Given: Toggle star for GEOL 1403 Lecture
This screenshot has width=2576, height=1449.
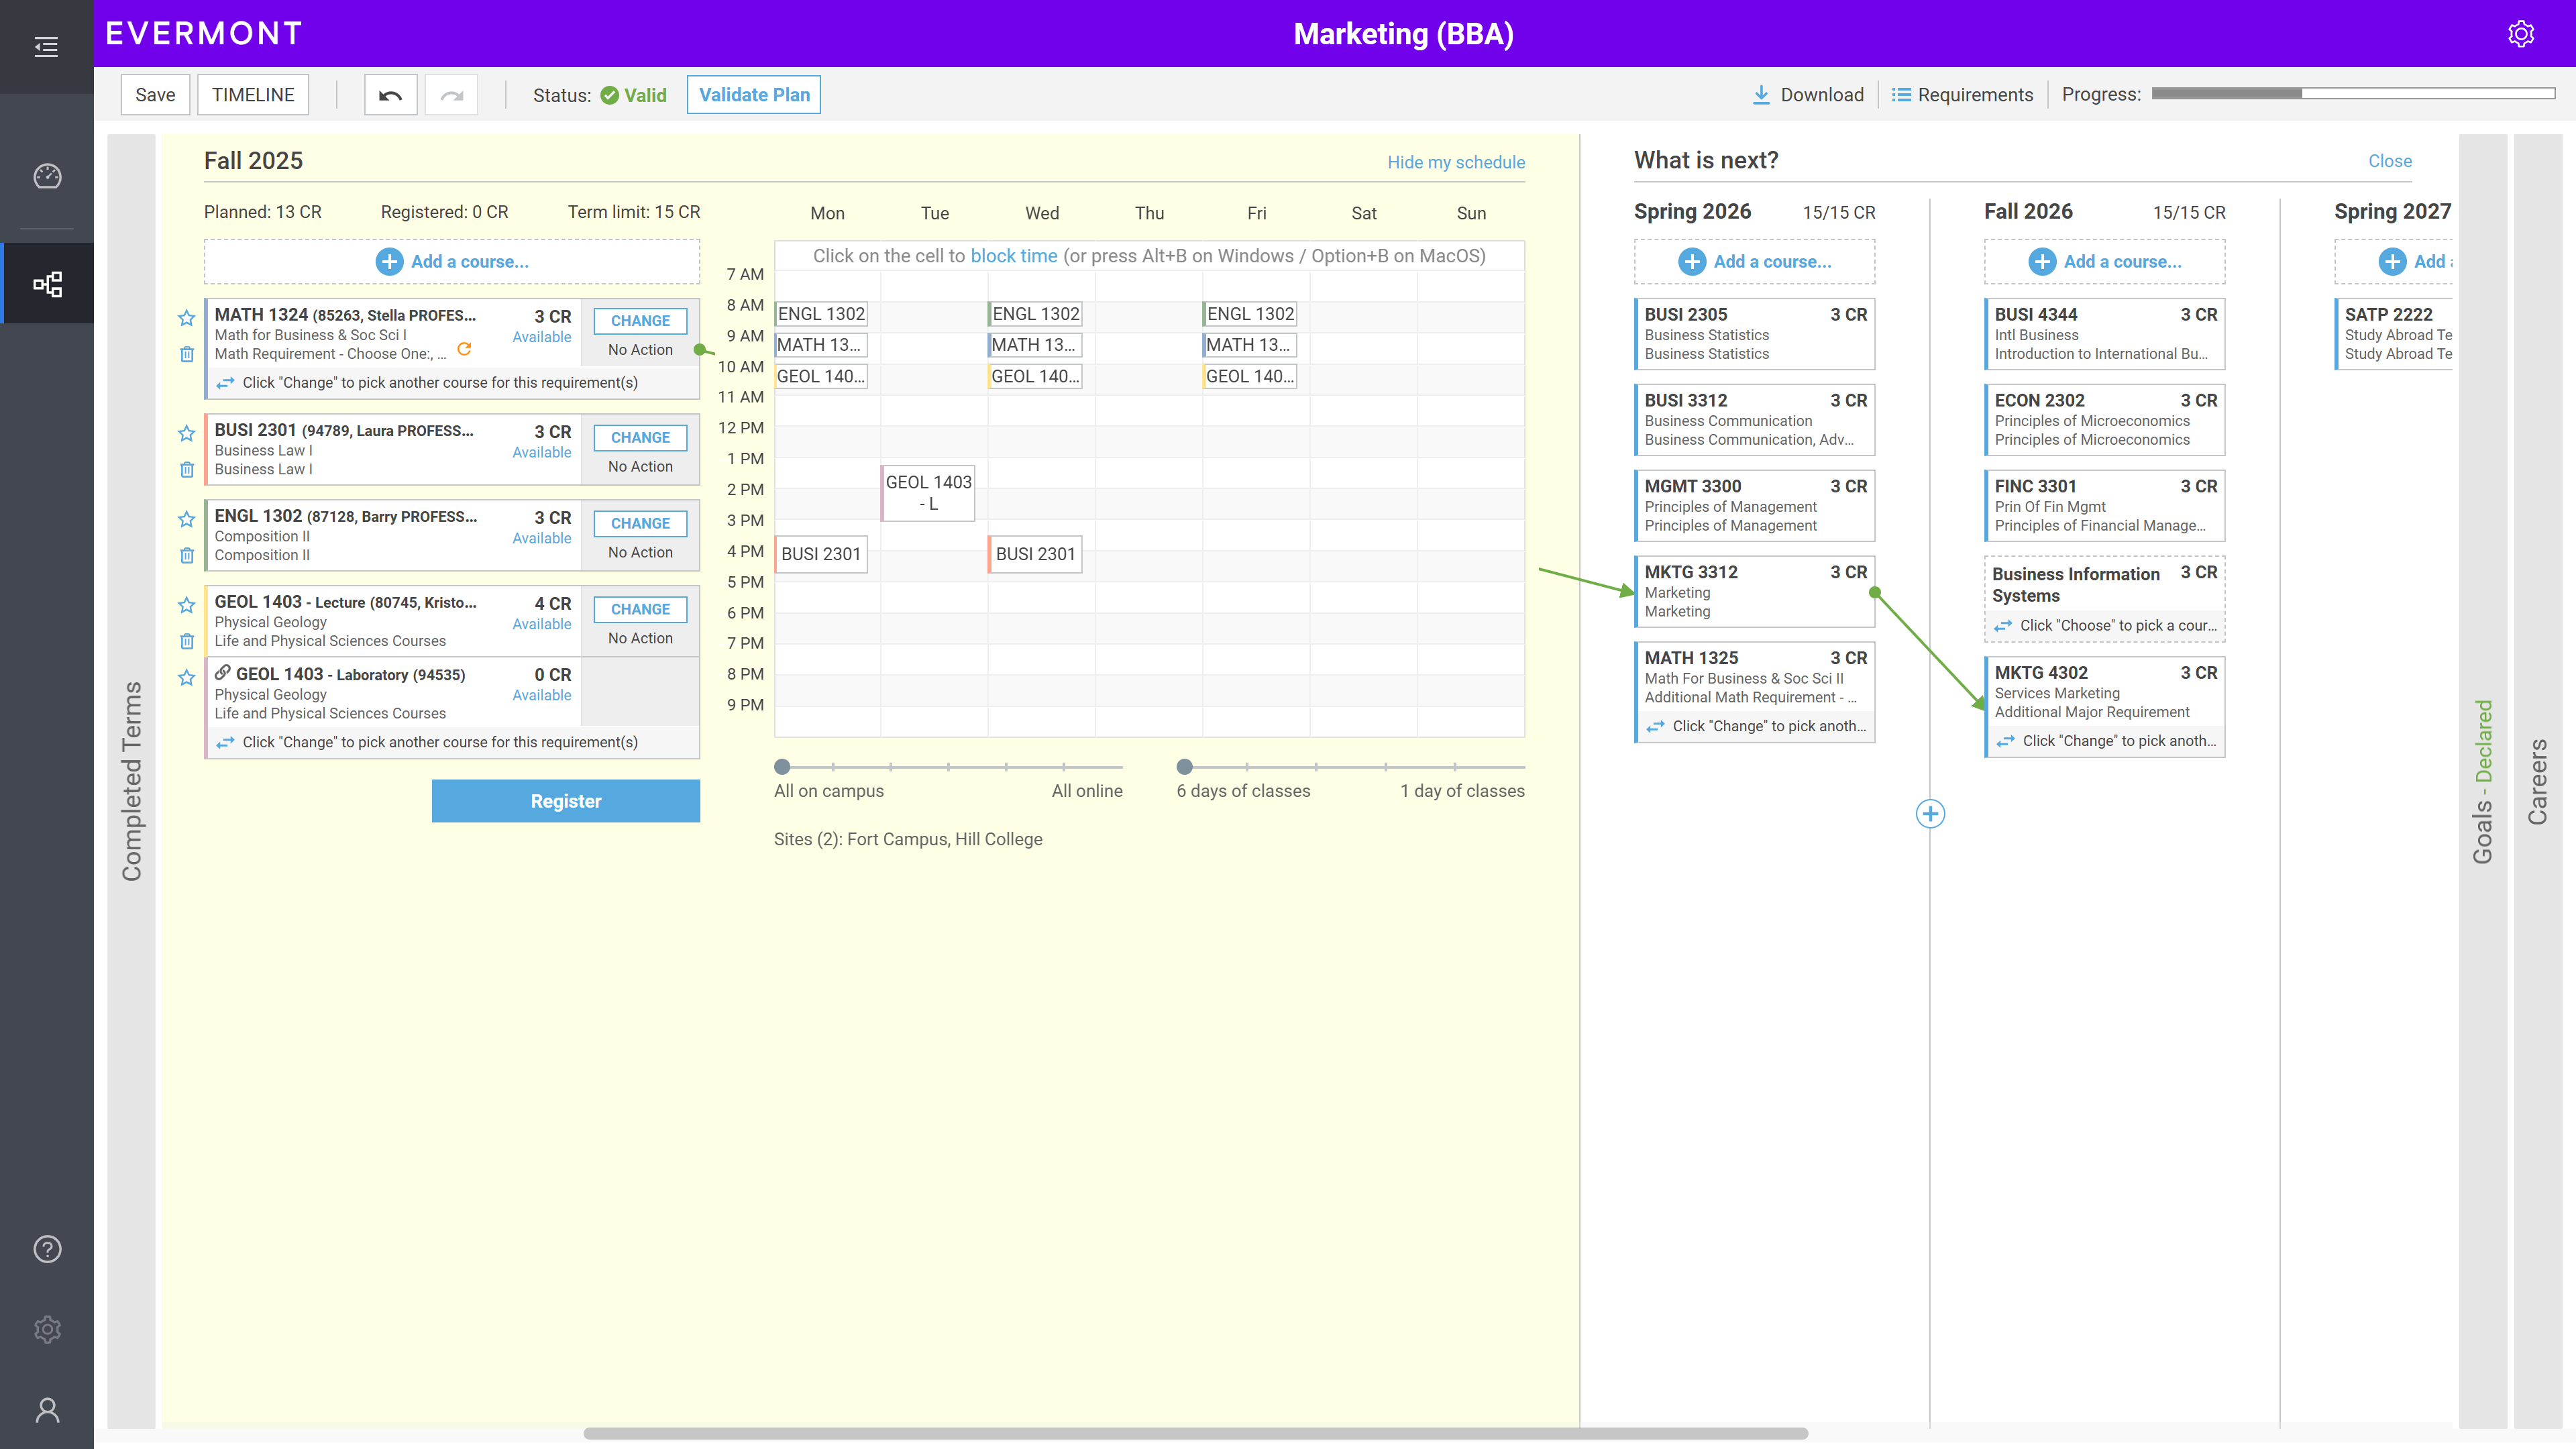Looking at the screenshot, I should tap(187, 605).
